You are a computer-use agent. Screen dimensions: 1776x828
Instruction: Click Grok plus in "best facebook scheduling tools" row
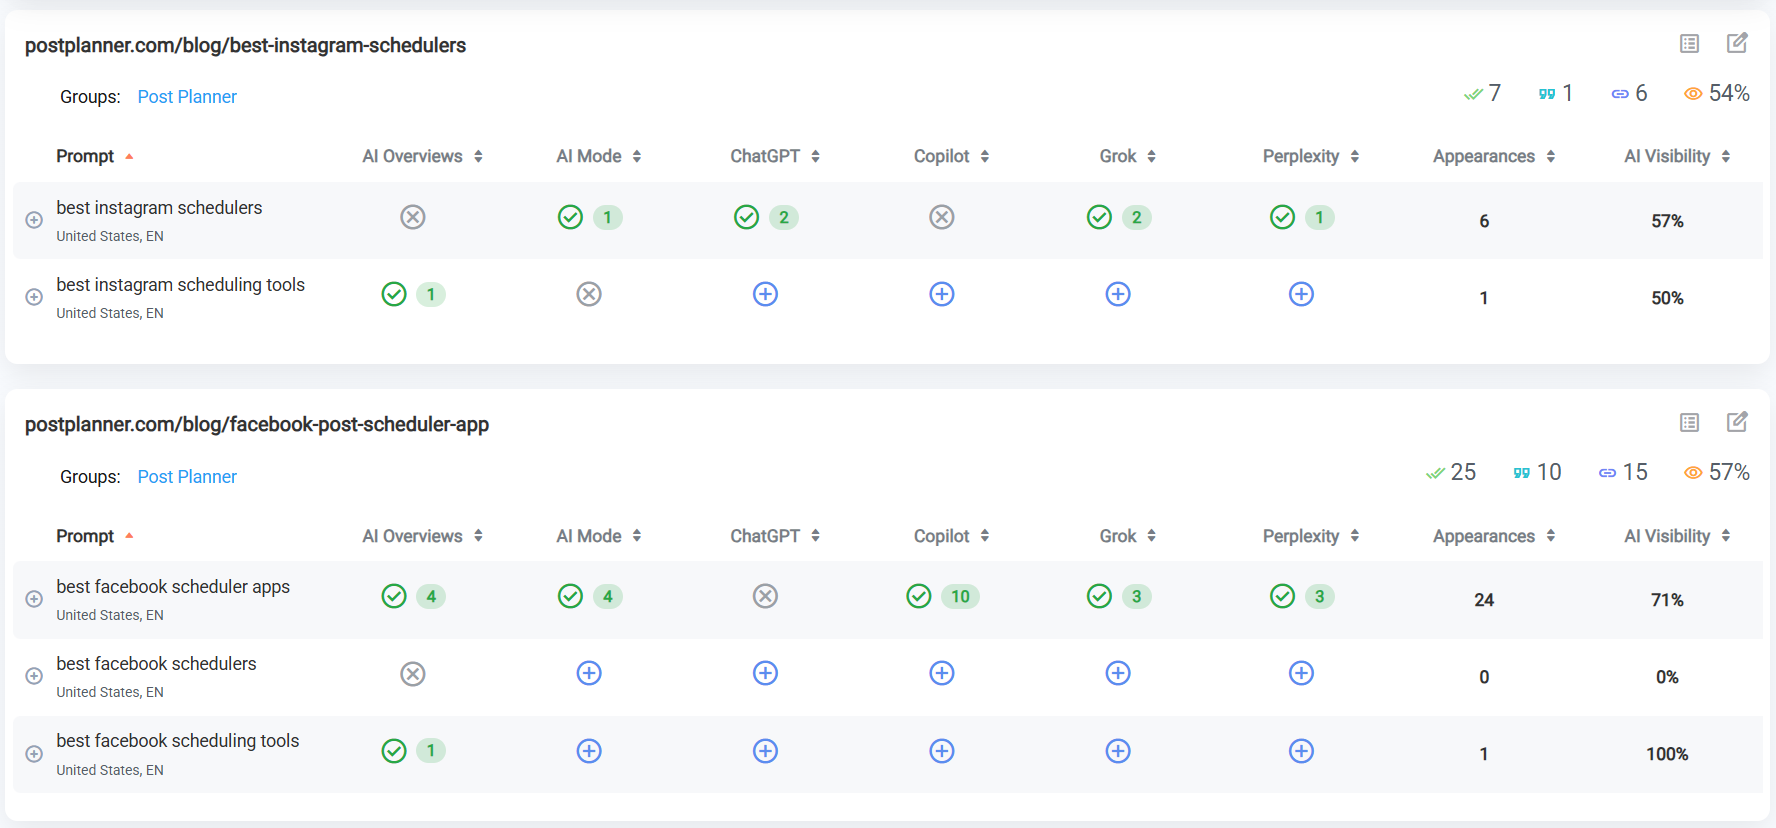click(x=1118, y=751)
